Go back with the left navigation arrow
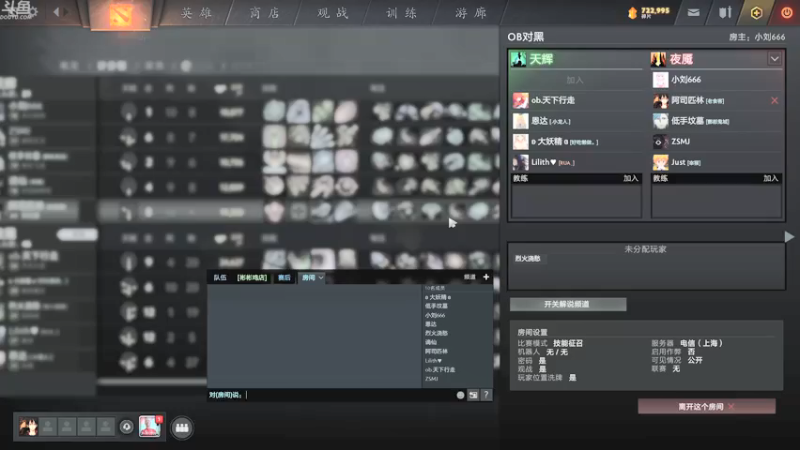Image resolution: width=800 pixels, height=450 pixels. 56,12
